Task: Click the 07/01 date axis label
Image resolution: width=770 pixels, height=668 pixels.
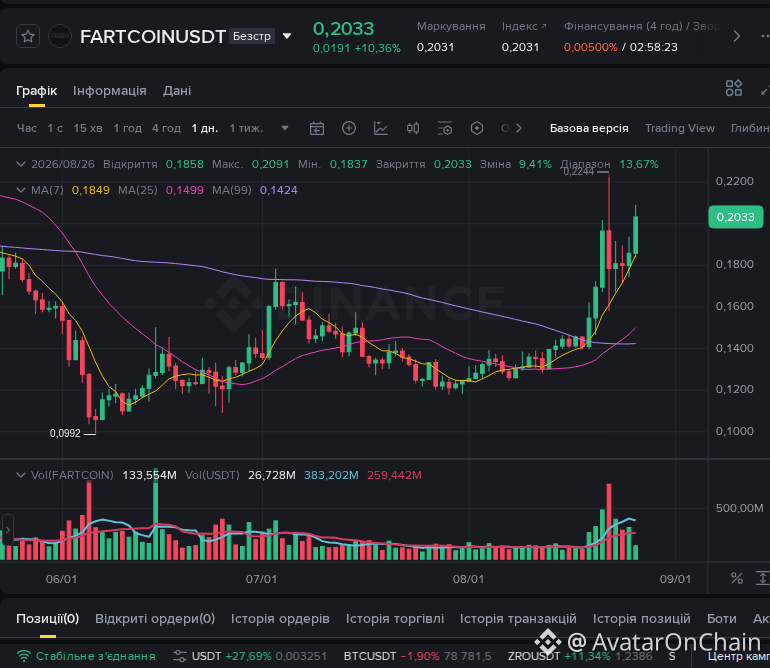Action: (x=261, y=579)
